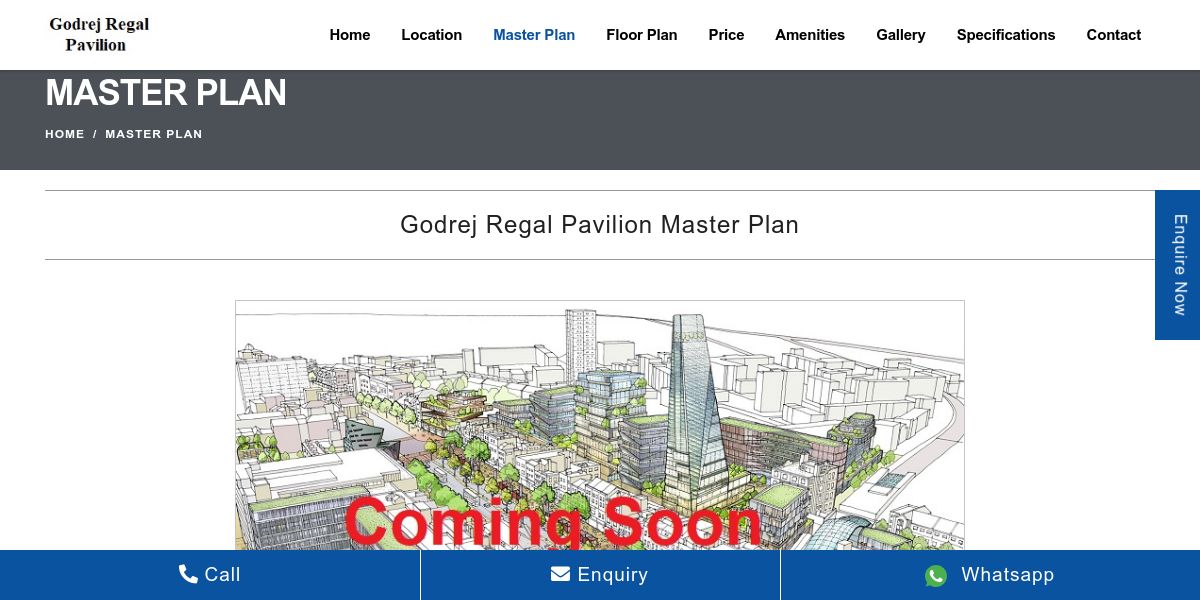This screenshot has width=1200, height=600.
Task: Click the large MASTER PLAN banner title
Action: click(x=166, y=93)
